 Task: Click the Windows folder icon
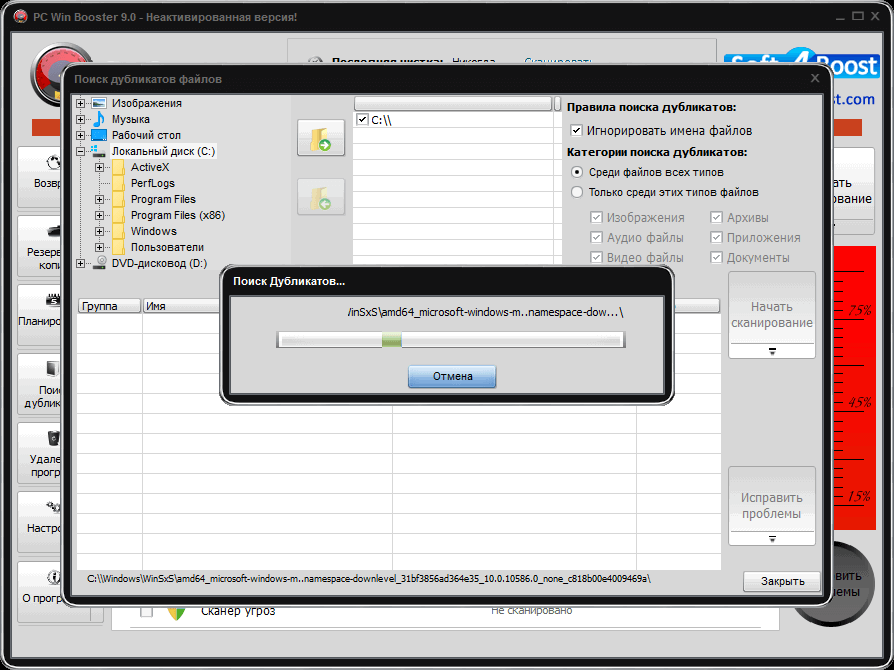click(x=119, y=231)
